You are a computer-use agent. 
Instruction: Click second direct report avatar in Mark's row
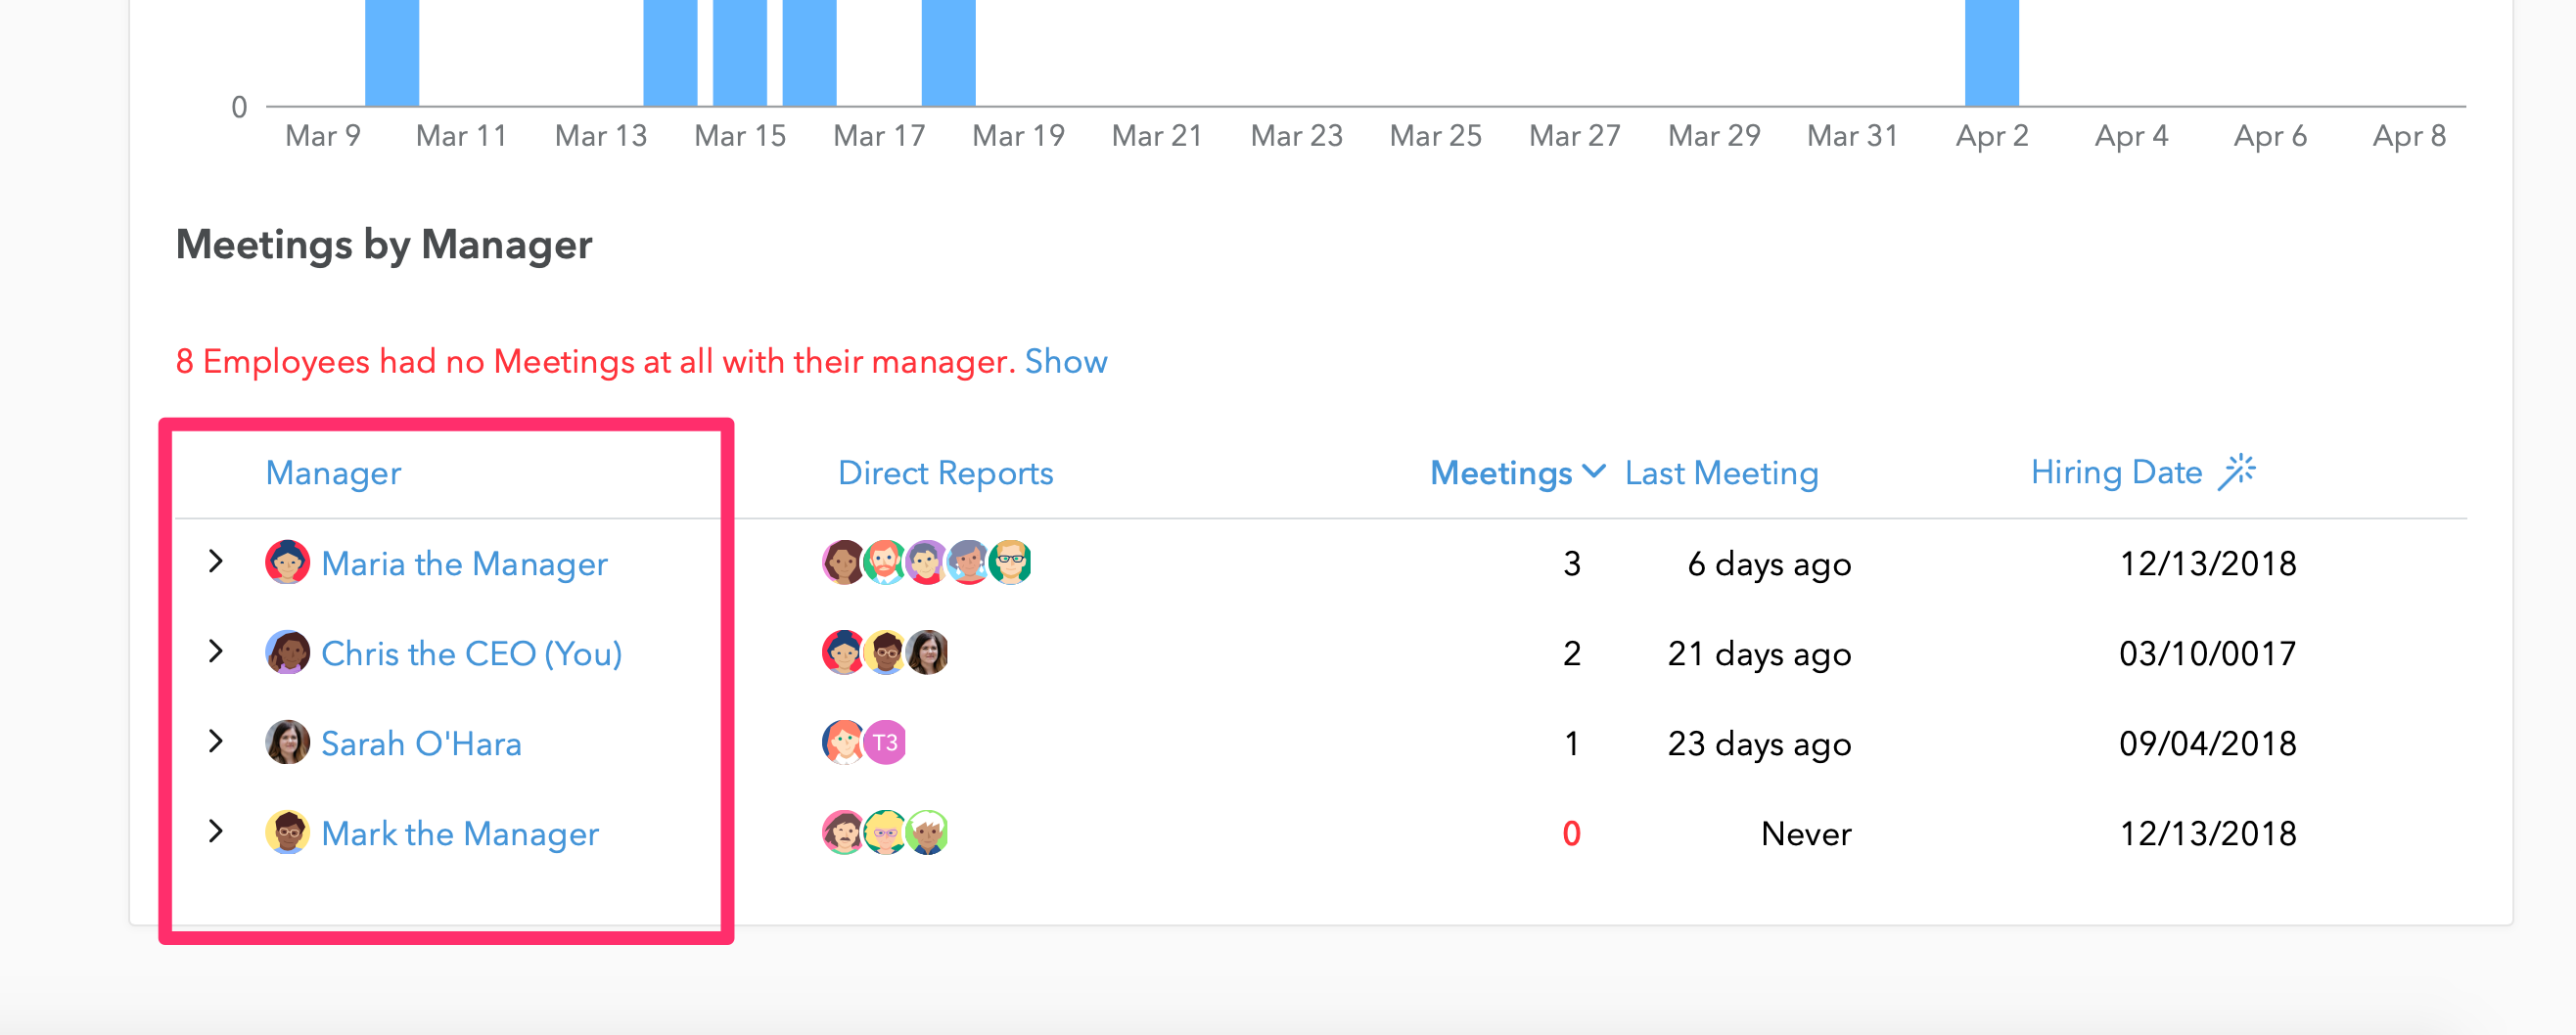click(885, 832)
